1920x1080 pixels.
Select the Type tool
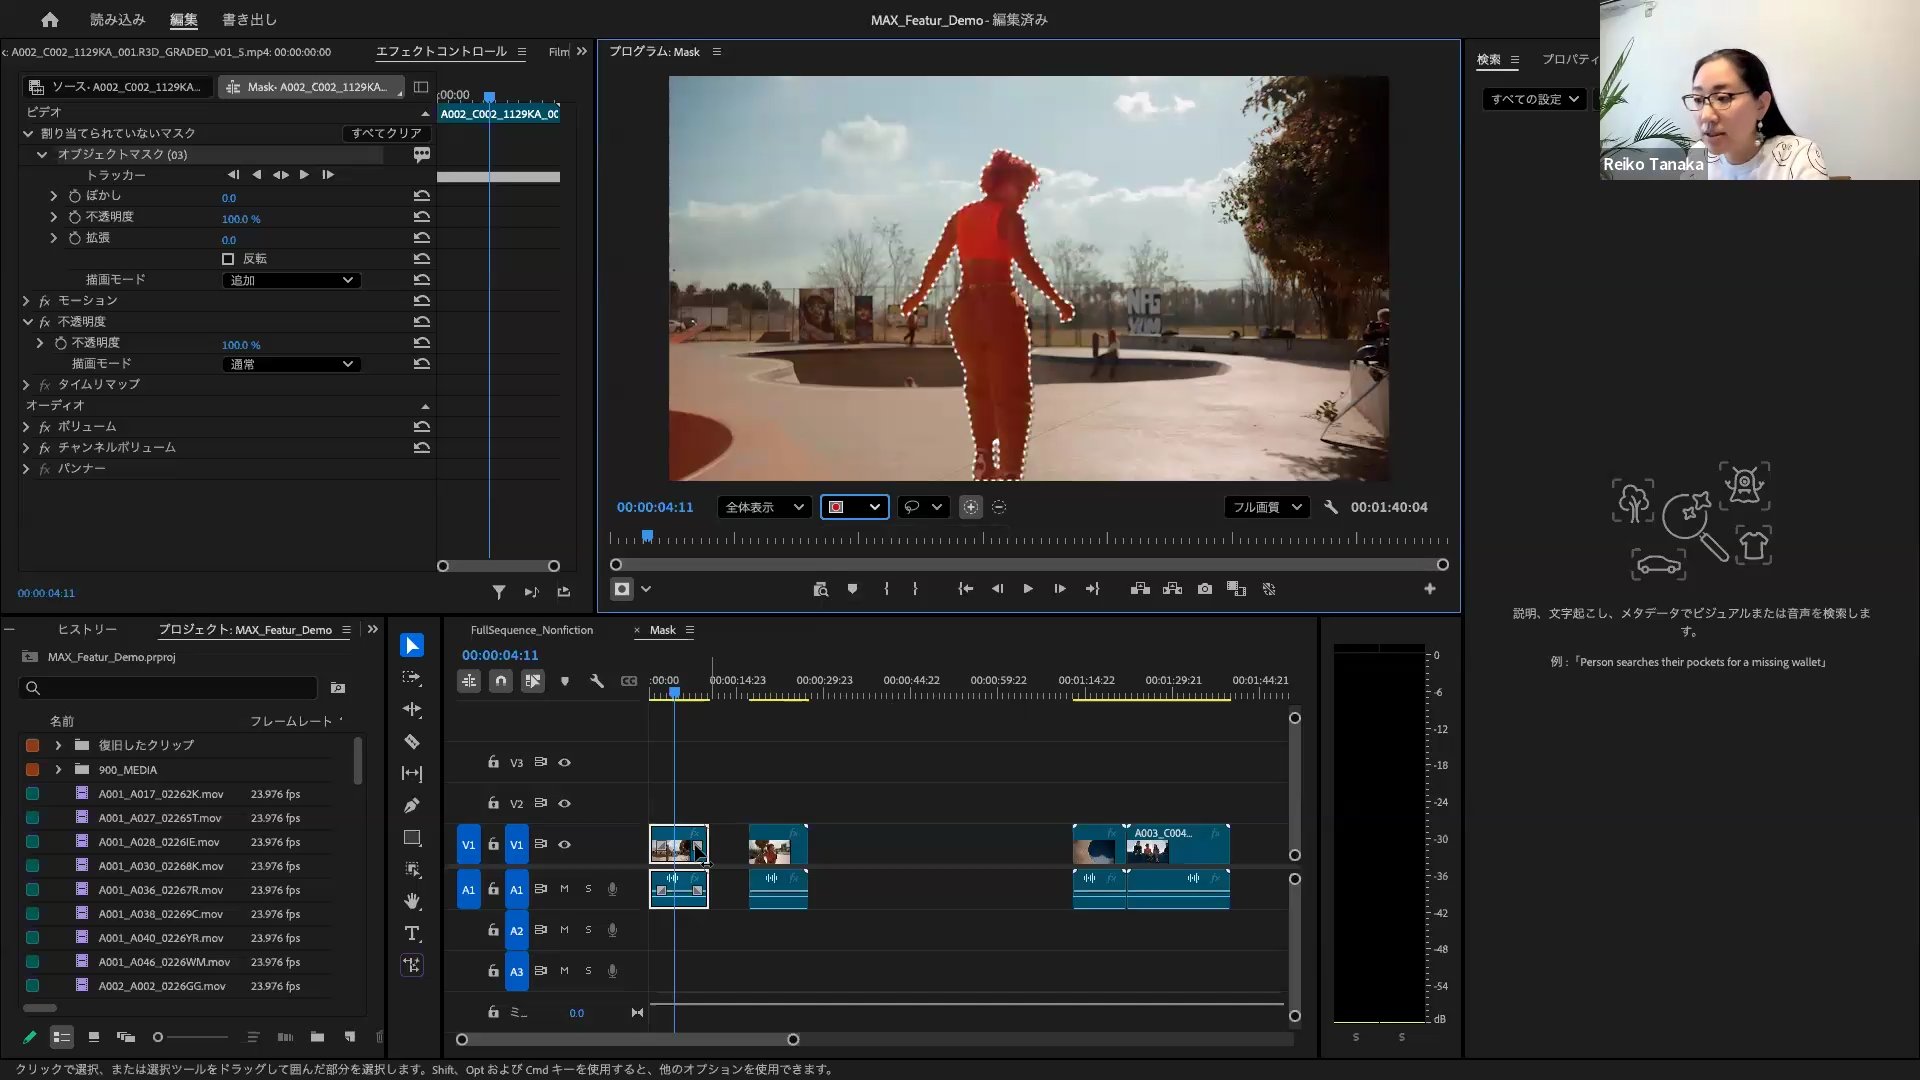point(412,934)
